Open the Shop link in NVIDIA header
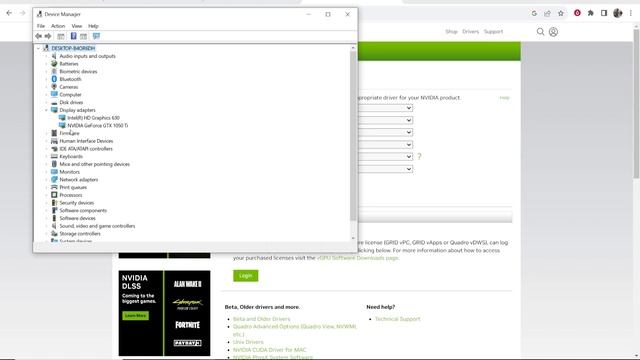 click(451, 31)
